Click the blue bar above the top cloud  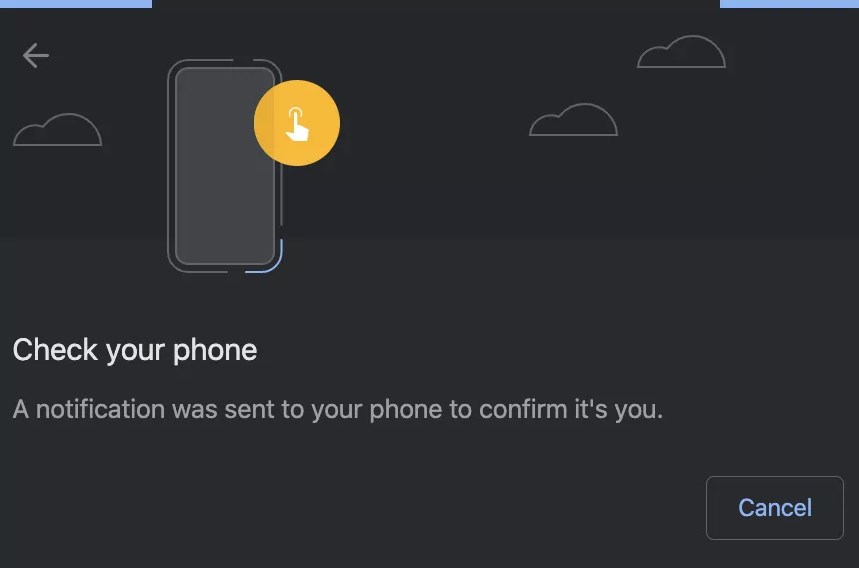(789, 3)
